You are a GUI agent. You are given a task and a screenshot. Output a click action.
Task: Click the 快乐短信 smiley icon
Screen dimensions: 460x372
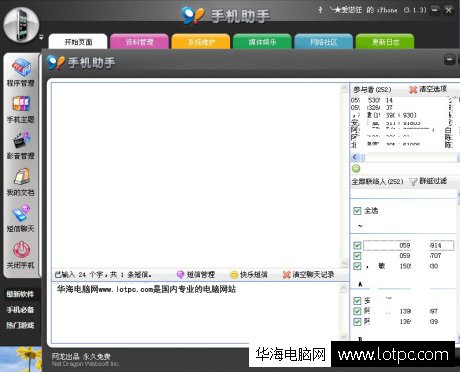[234, 275]
